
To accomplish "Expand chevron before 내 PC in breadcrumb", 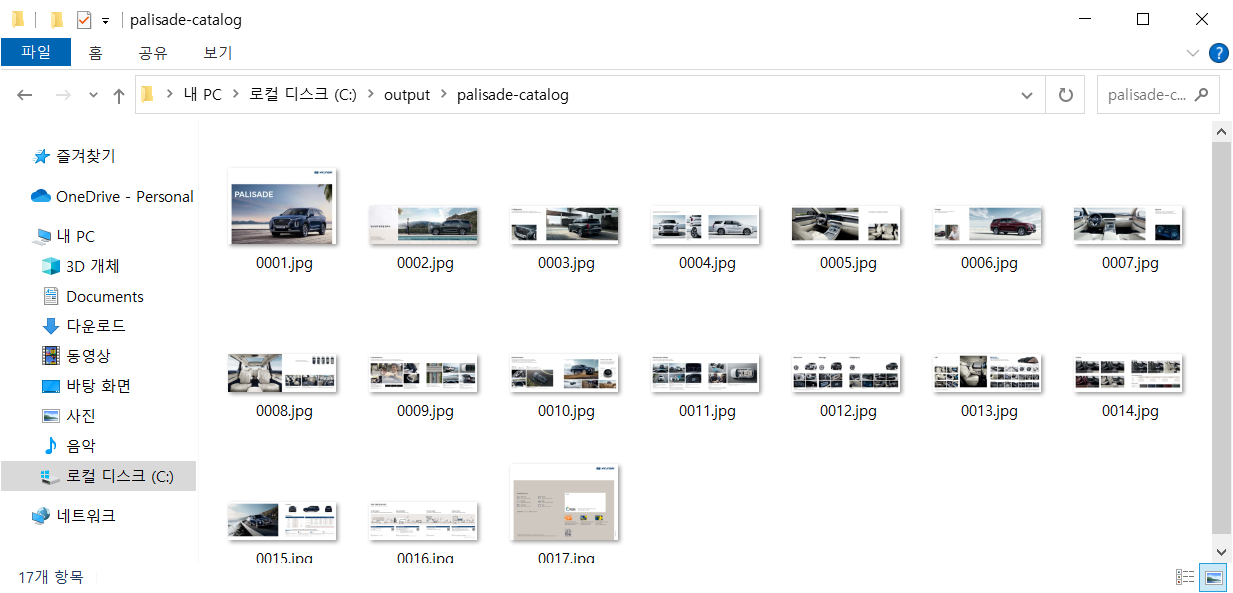I will click(x=169, y=95).
